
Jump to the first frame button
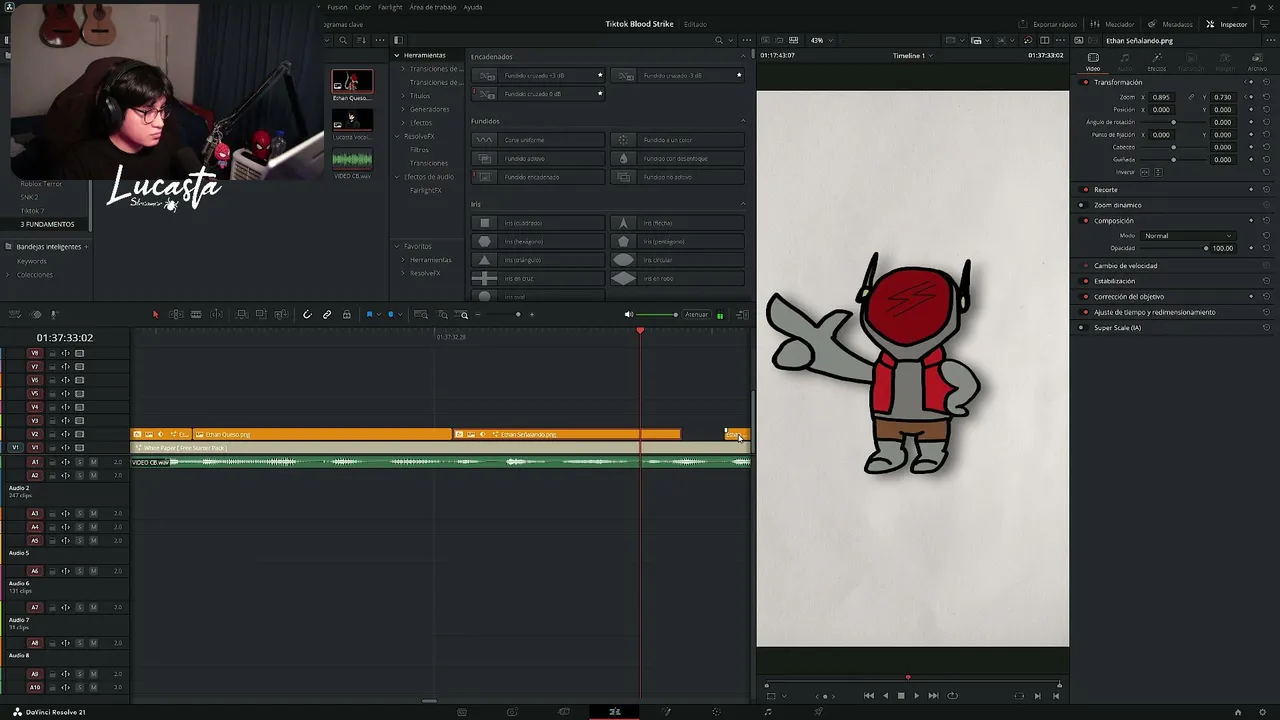click(x=869, y=696)
